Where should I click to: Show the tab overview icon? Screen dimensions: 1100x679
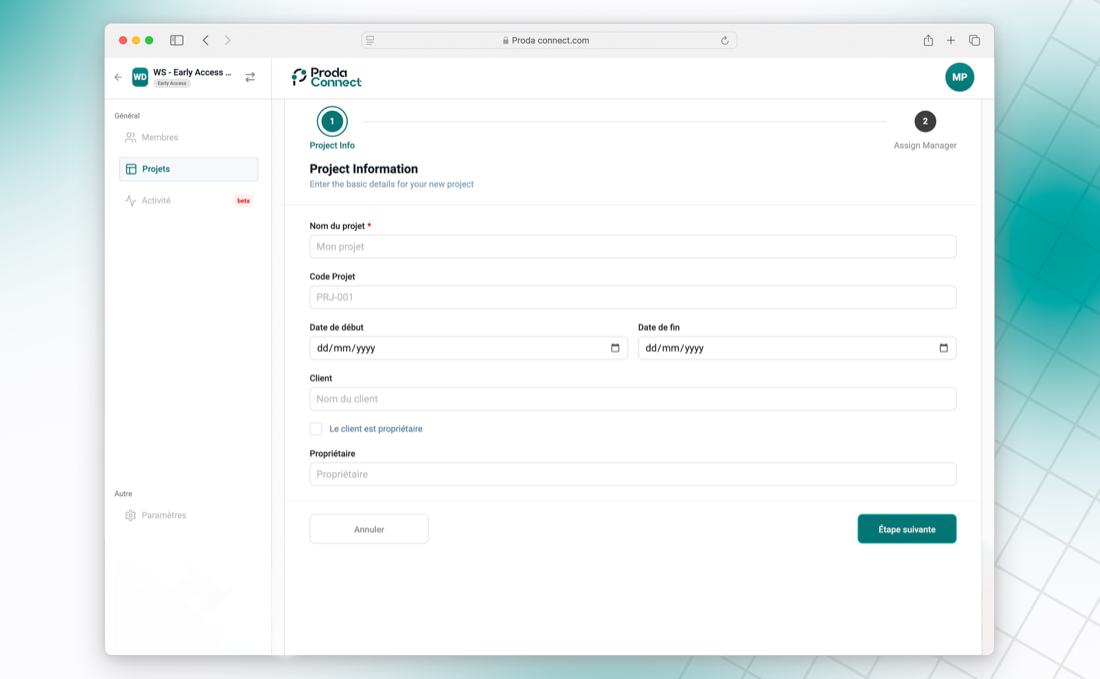pyautogui.click(x=974, y=40)
